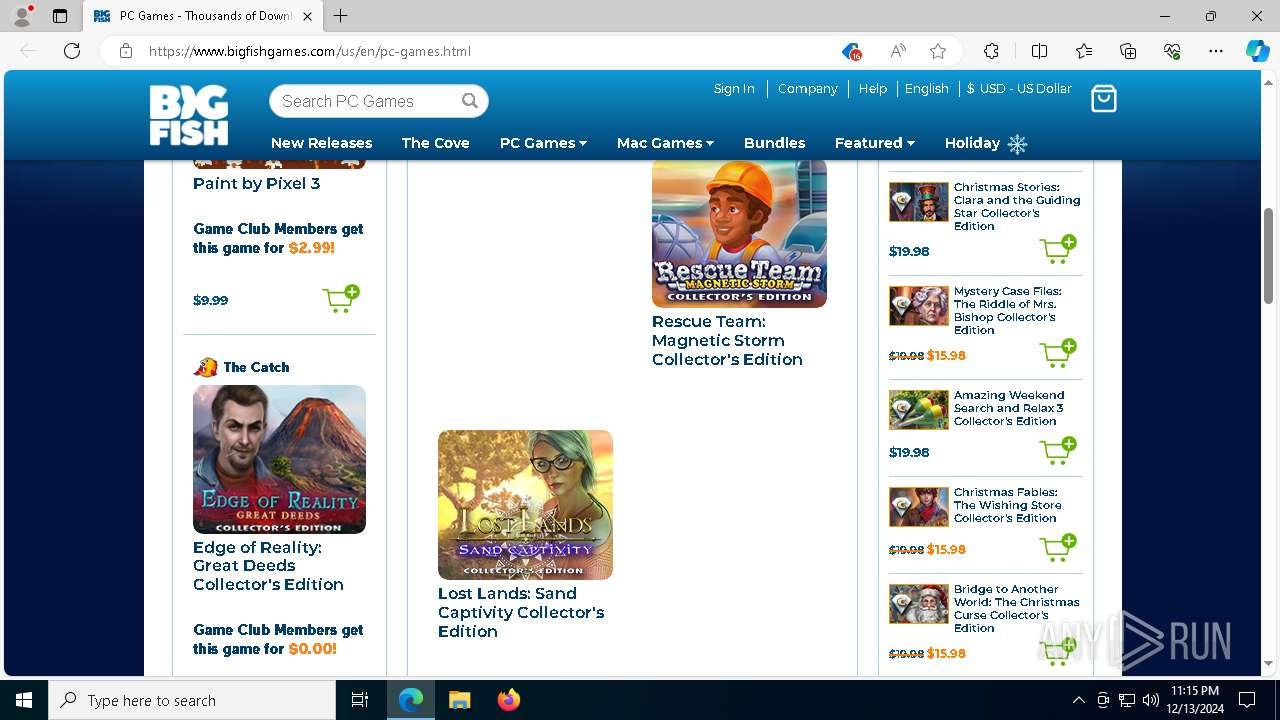This screenshot has width=1280, height=720.
Task: Open Edge of Reality: Great Deeds title link
Action: (x=268, y=566)
